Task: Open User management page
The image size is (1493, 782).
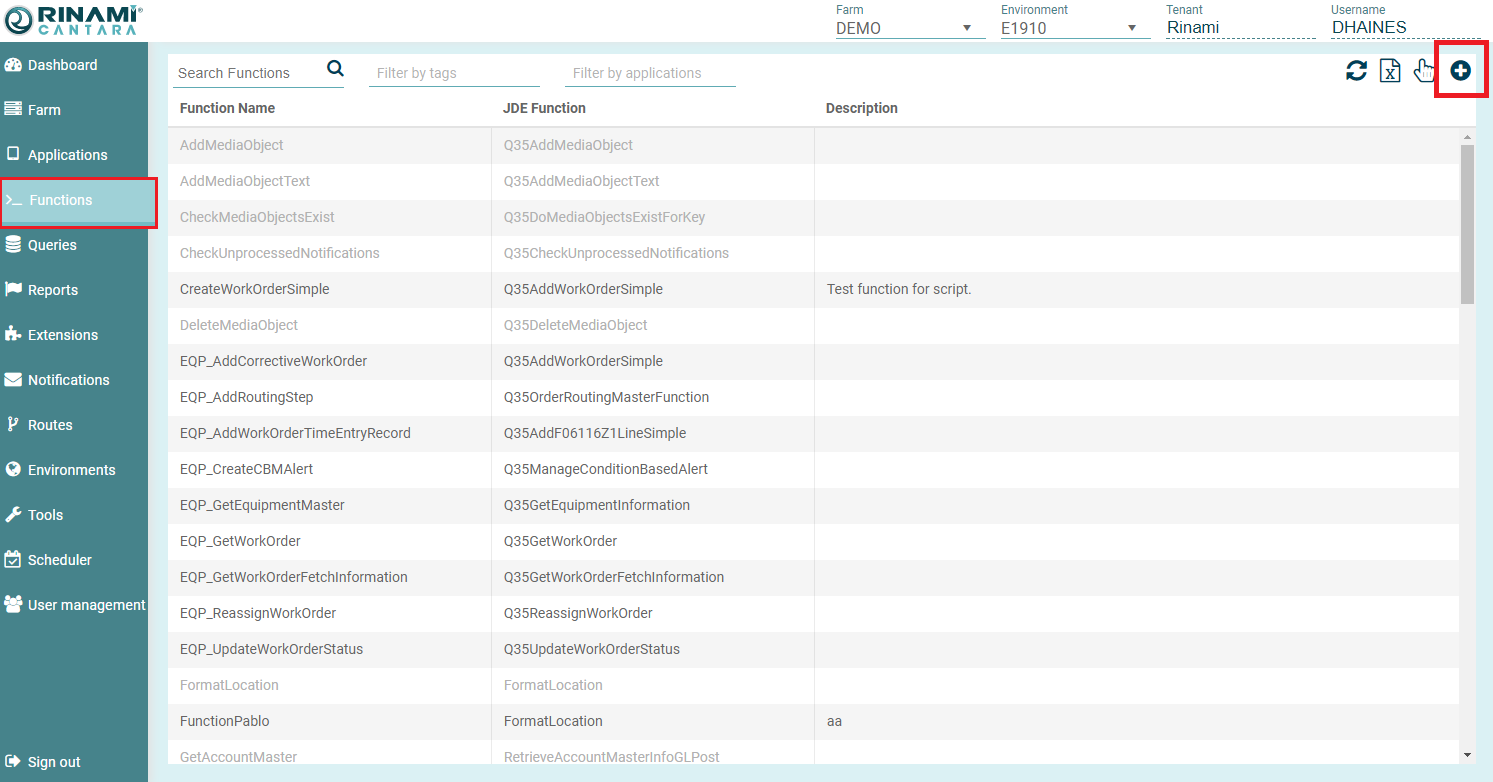Action: point(86,605)
